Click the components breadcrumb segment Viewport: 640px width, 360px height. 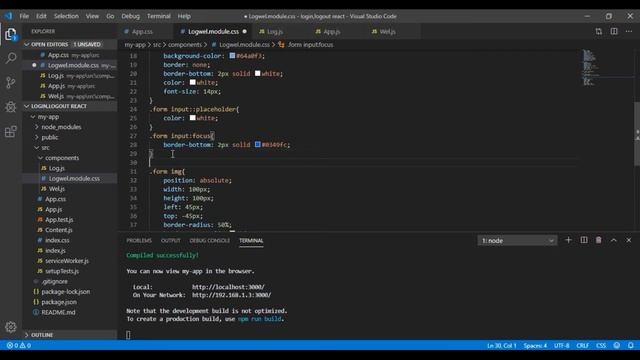[185, 44]
